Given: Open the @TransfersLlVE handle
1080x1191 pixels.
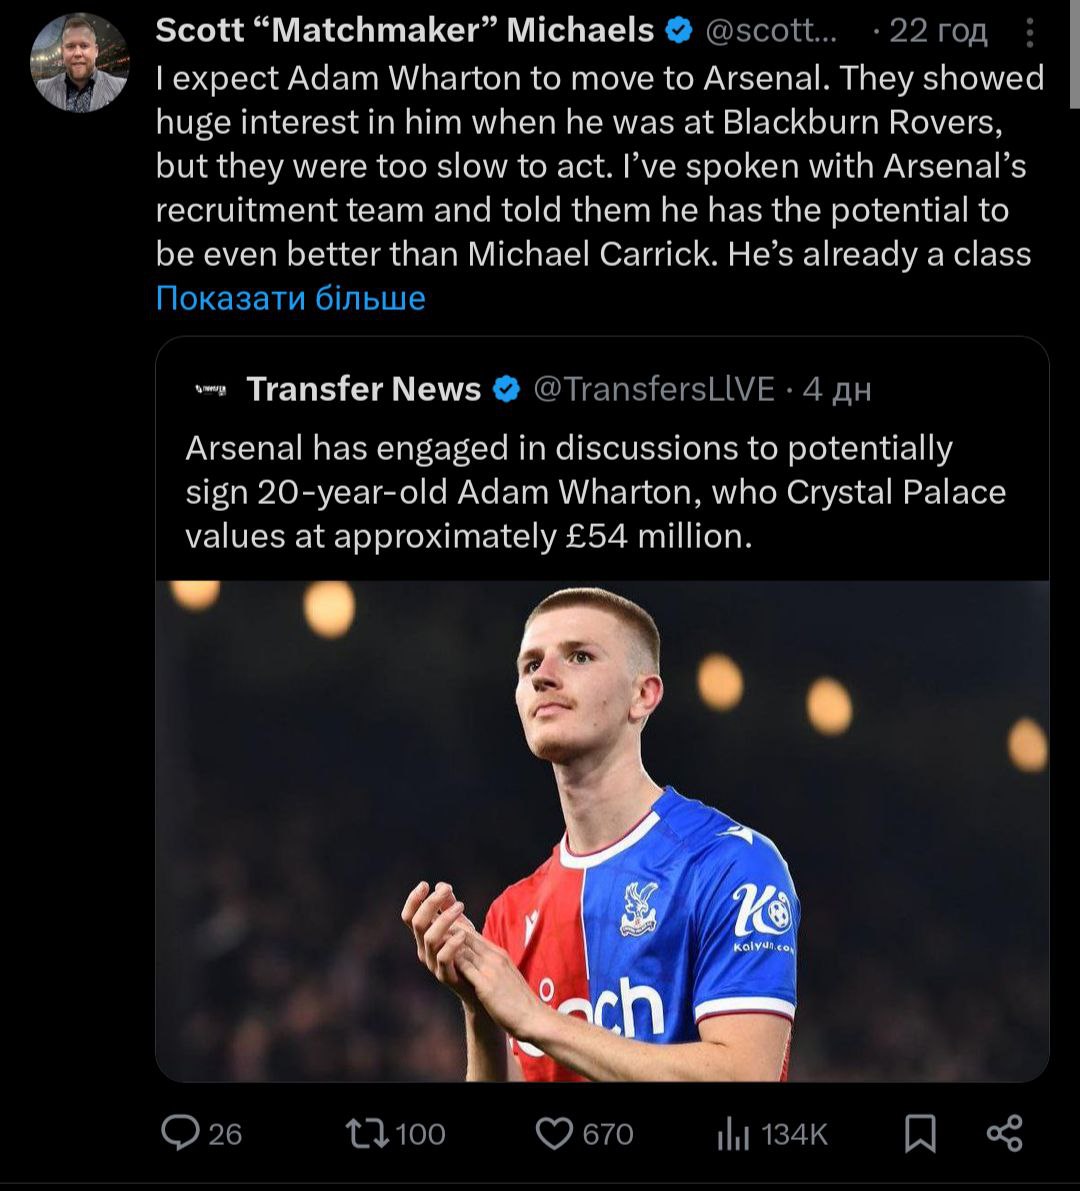Looking at the screenshot, I should [655, 389].
